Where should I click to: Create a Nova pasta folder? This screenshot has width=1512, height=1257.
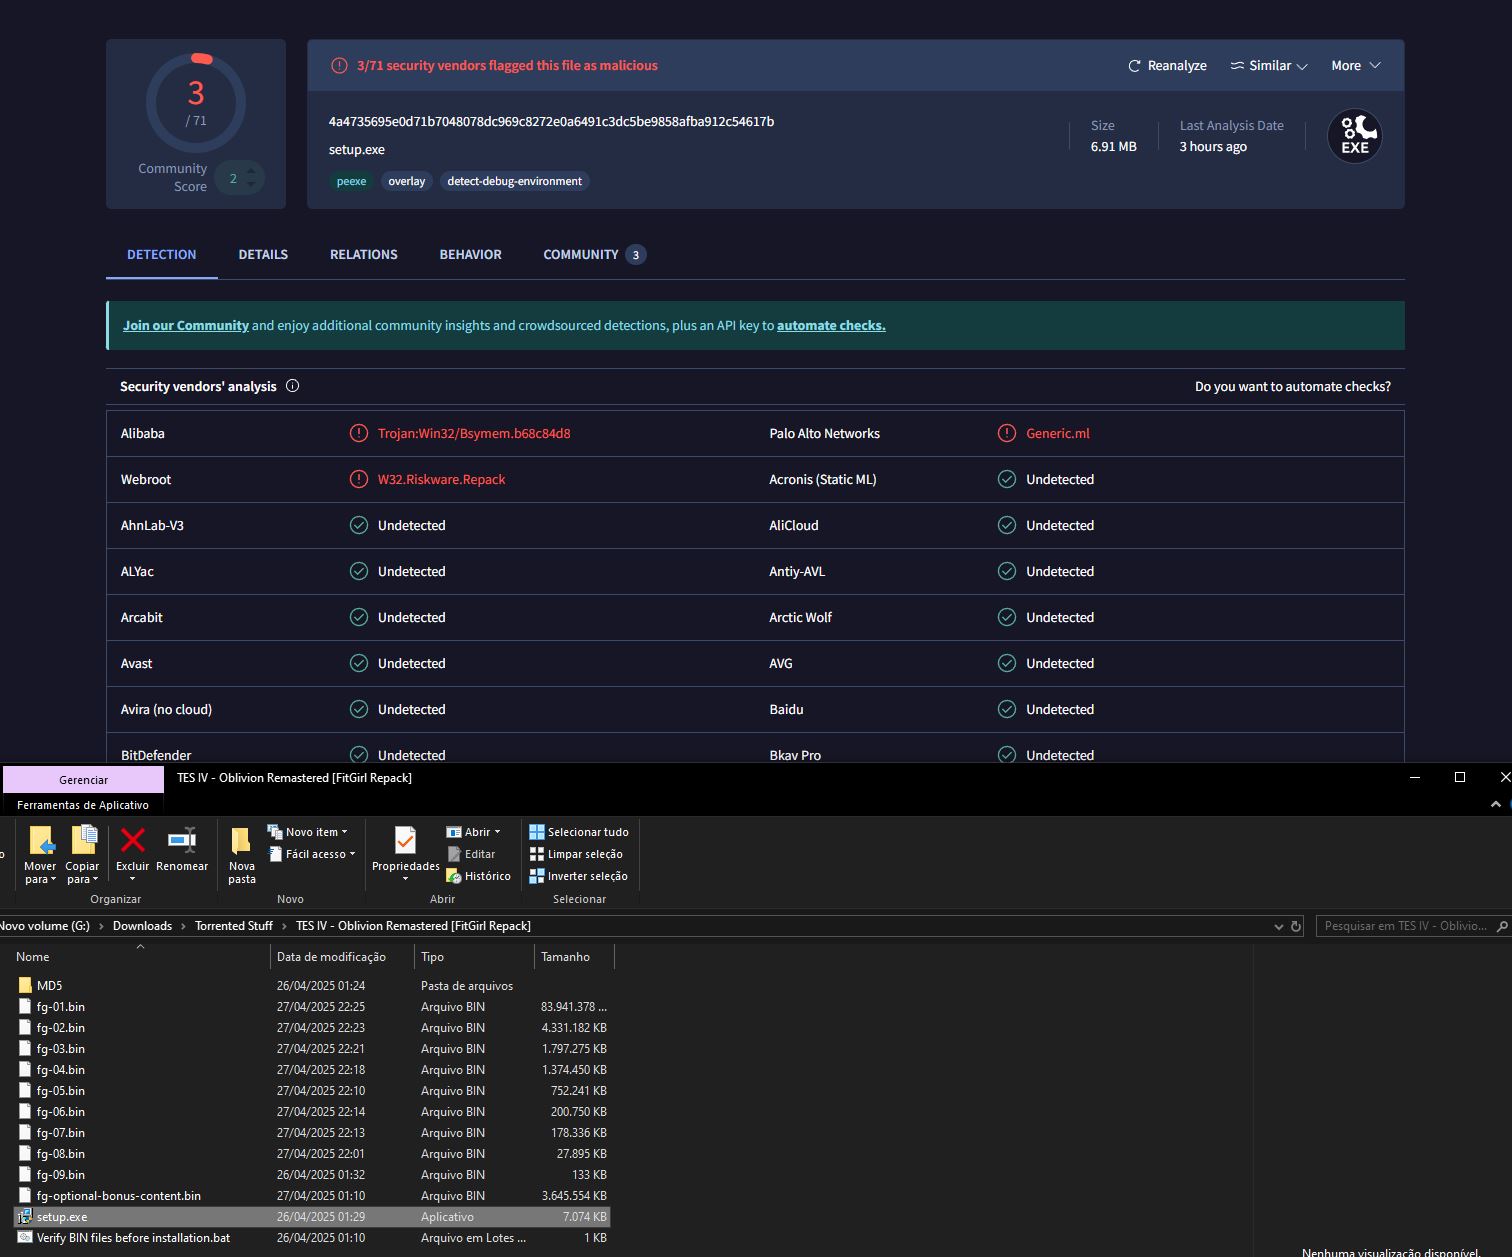pos(242,856)
